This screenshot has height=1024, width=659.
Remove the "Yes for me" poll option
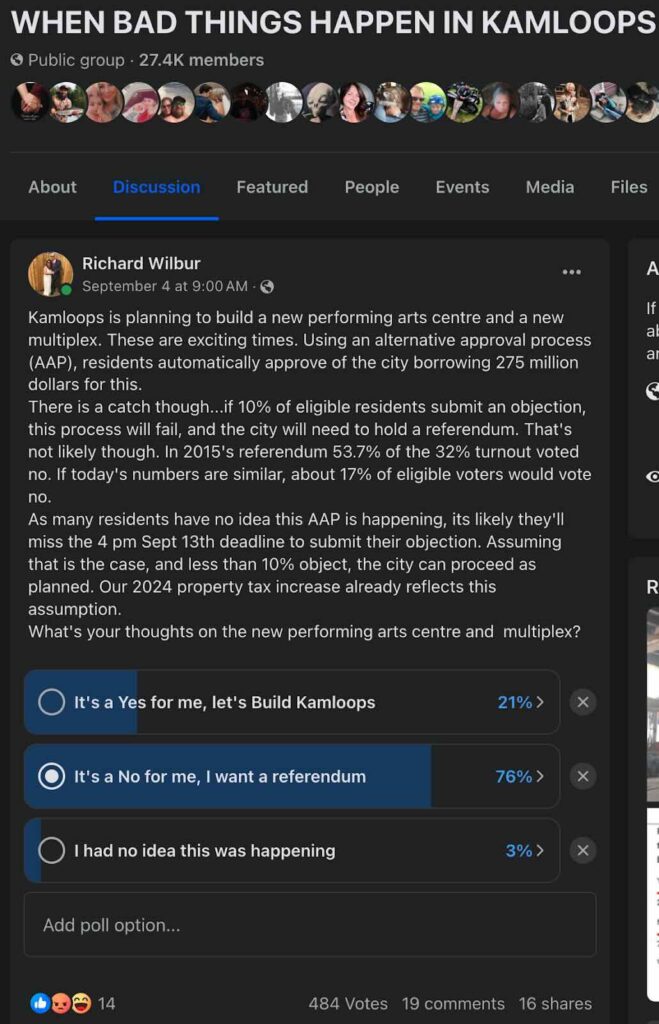583,702
